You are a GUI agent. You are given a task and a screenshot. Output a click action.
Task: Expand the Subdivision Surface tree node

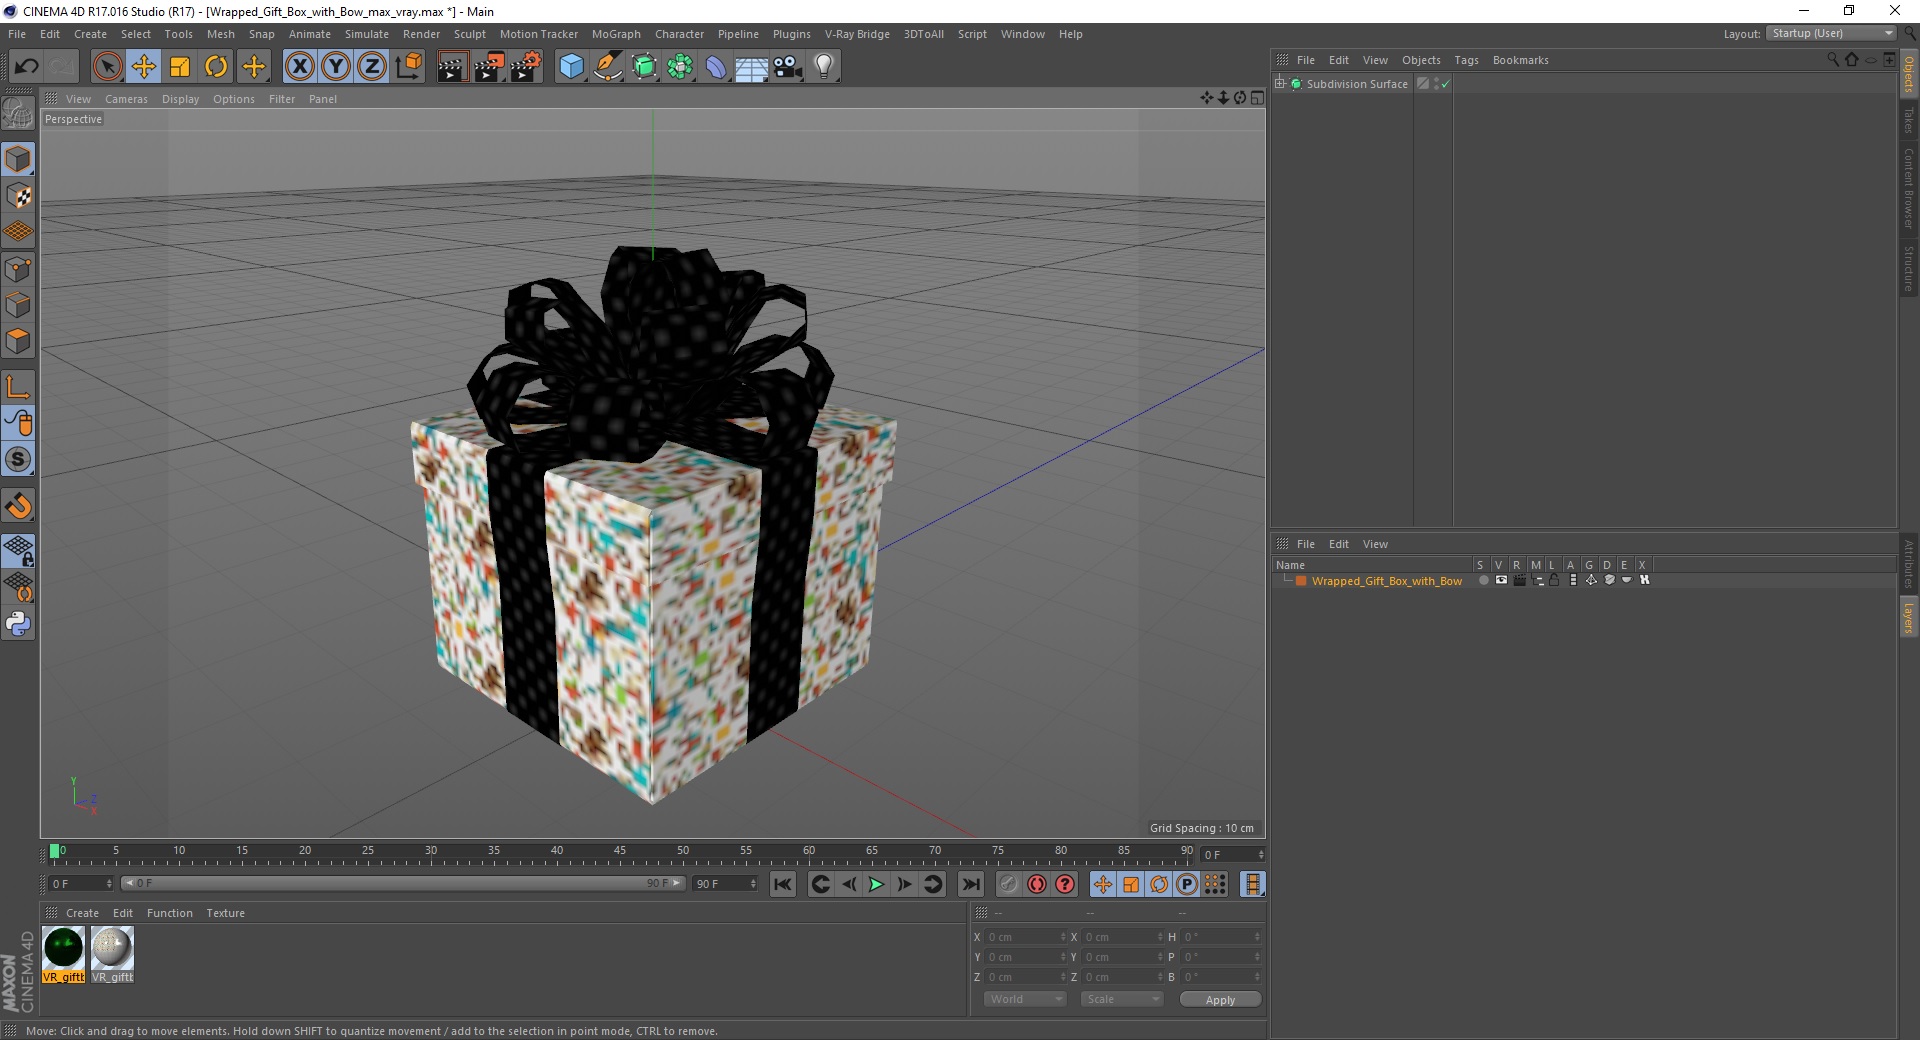coord(1280,84)
